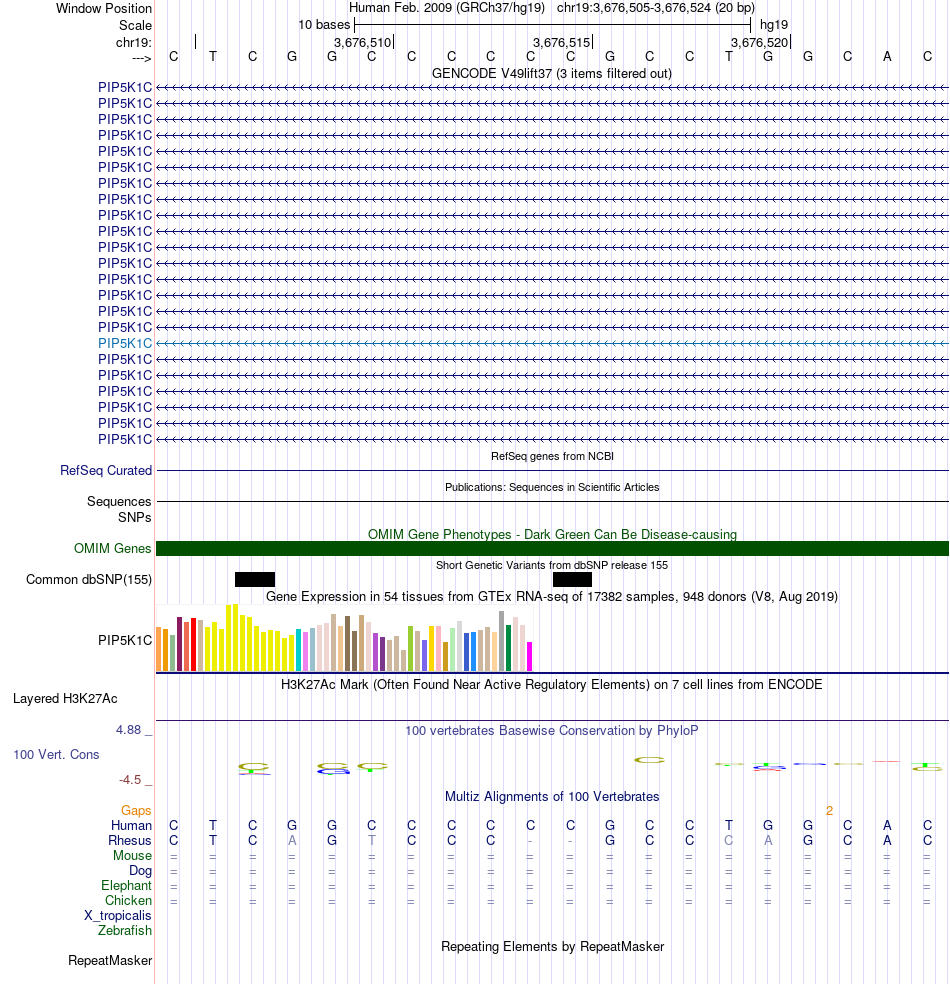Click the 3,676,510 position marker
The width and height of the screenshot is (950, 984).
(x=362, y=42)
